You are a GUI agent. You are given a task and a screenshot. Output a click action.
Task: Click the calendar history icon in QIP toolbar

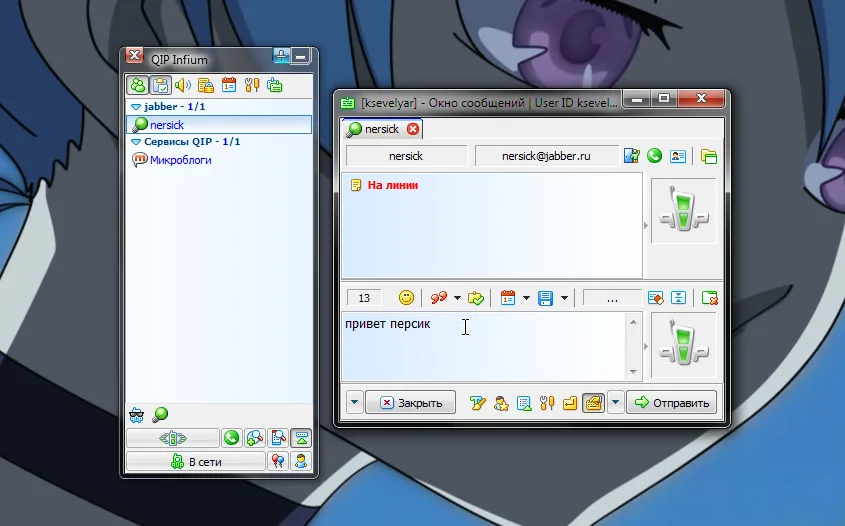click(x=228, y=85)
